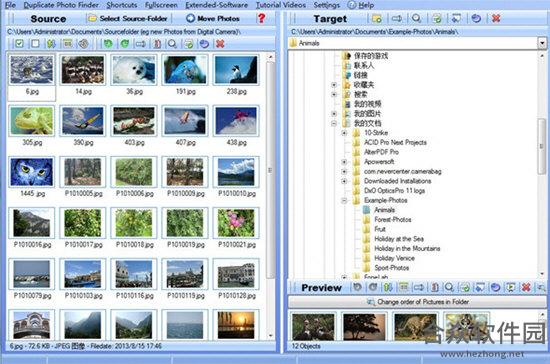Click slideshow play icon in Preview toolbar

[511, 288]
